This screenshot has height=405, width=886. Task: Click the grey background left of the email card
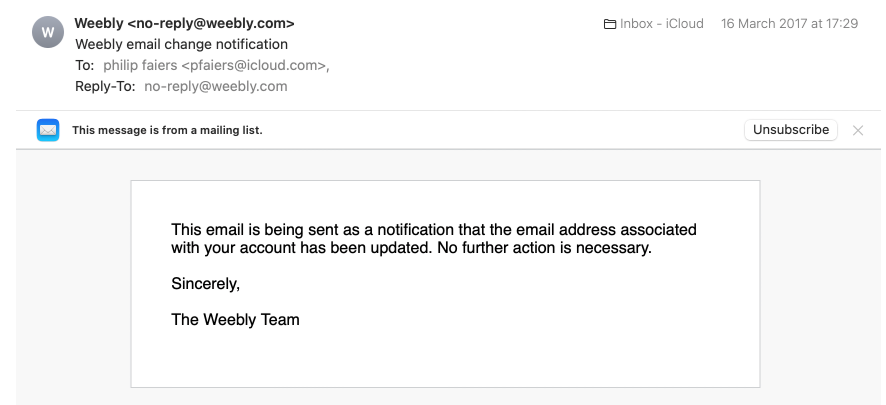tap(72, 280)
